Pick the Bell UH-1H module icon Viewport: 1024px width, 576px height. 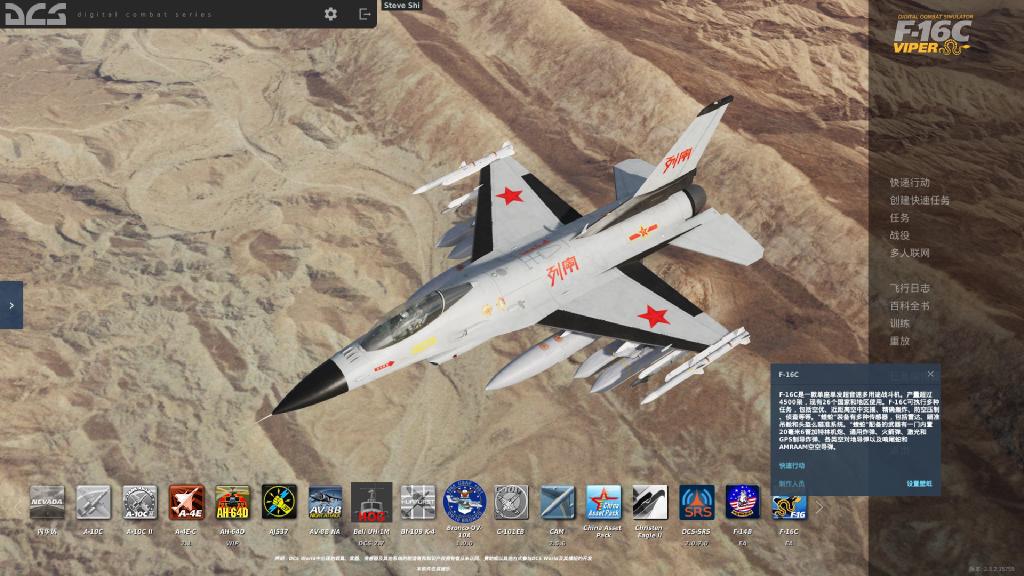[x=371, y=502]
